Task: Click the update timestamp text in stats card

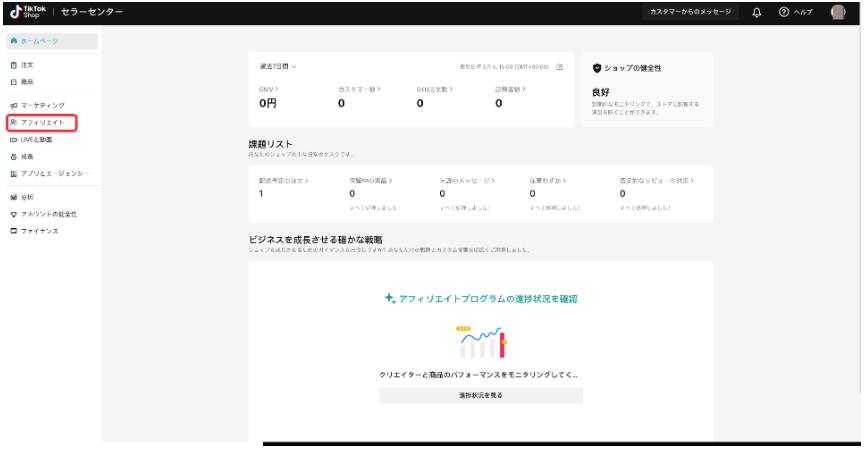Action: [504, 67]
